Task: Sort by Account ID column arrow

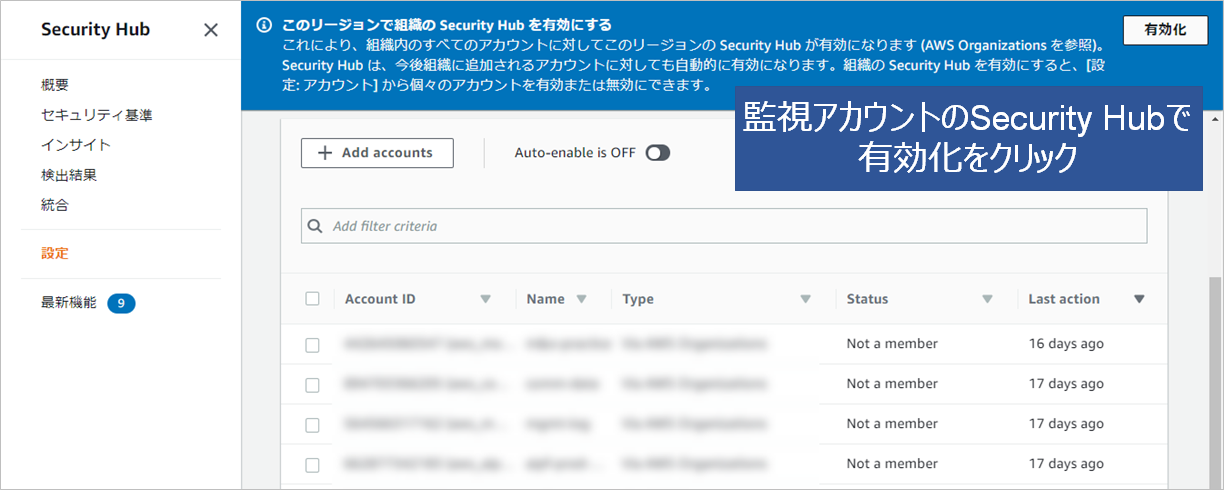Action: [486, 299]
